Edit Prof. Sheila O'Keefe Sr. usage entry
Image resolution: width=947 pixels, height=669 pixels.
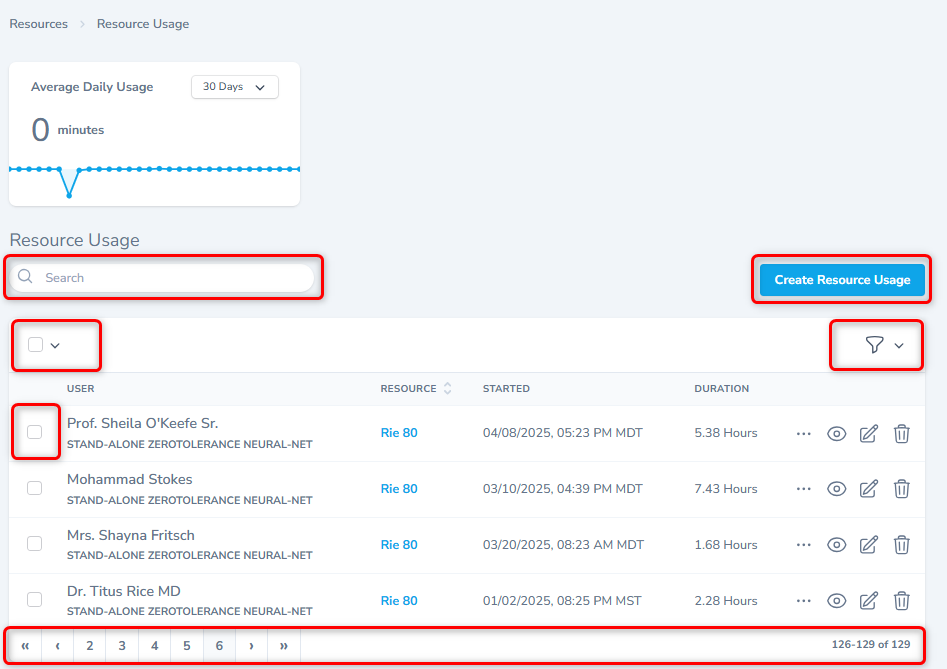point(869,433)
